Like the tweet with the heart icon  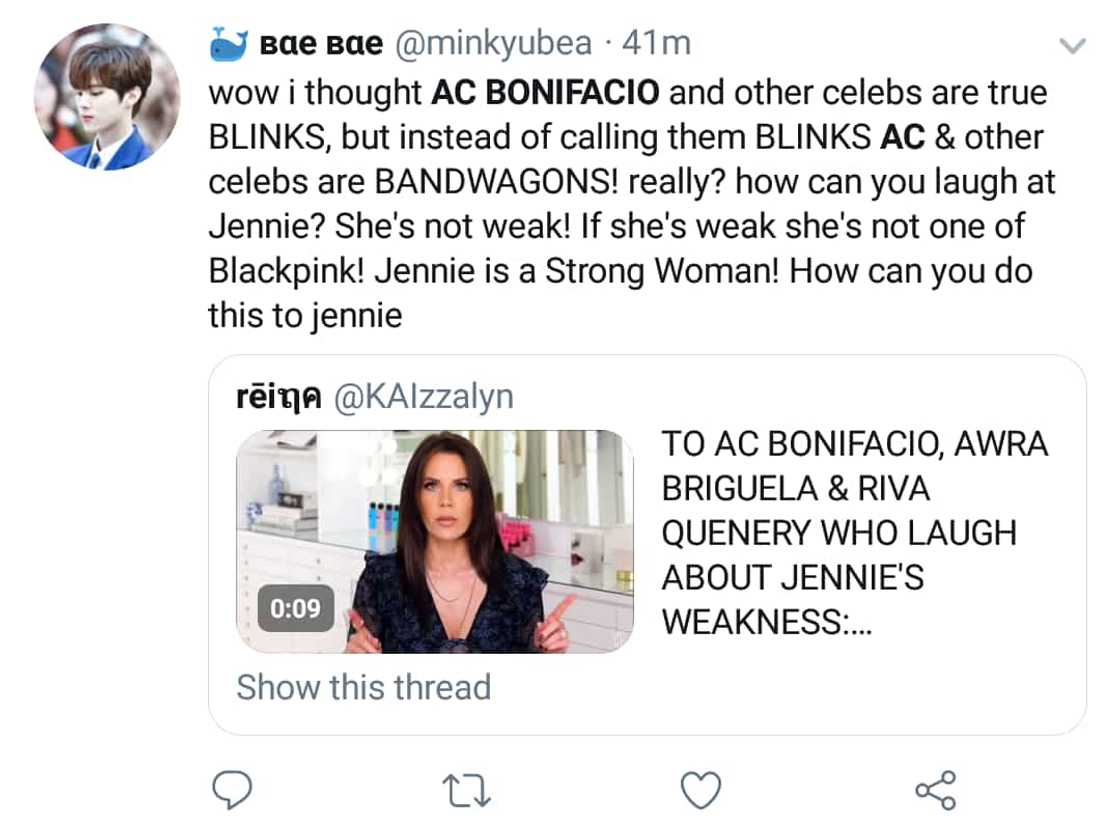(700, 790)
